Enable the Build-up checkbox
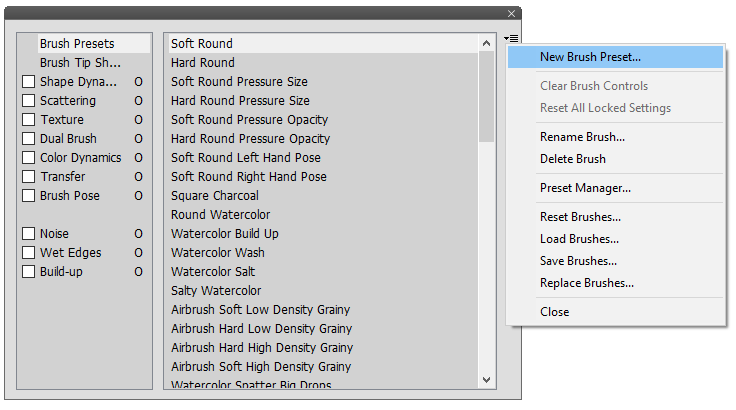The image size is (736, 410). click(28, 272)
